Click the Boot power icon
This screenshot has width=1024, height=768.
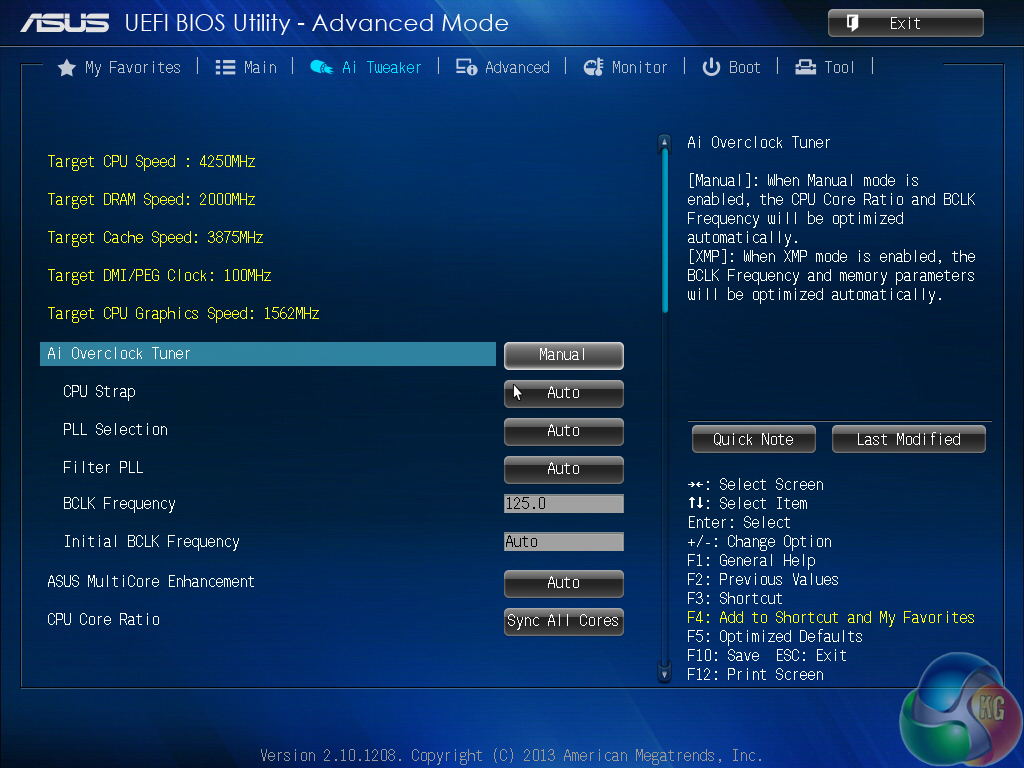711,67
